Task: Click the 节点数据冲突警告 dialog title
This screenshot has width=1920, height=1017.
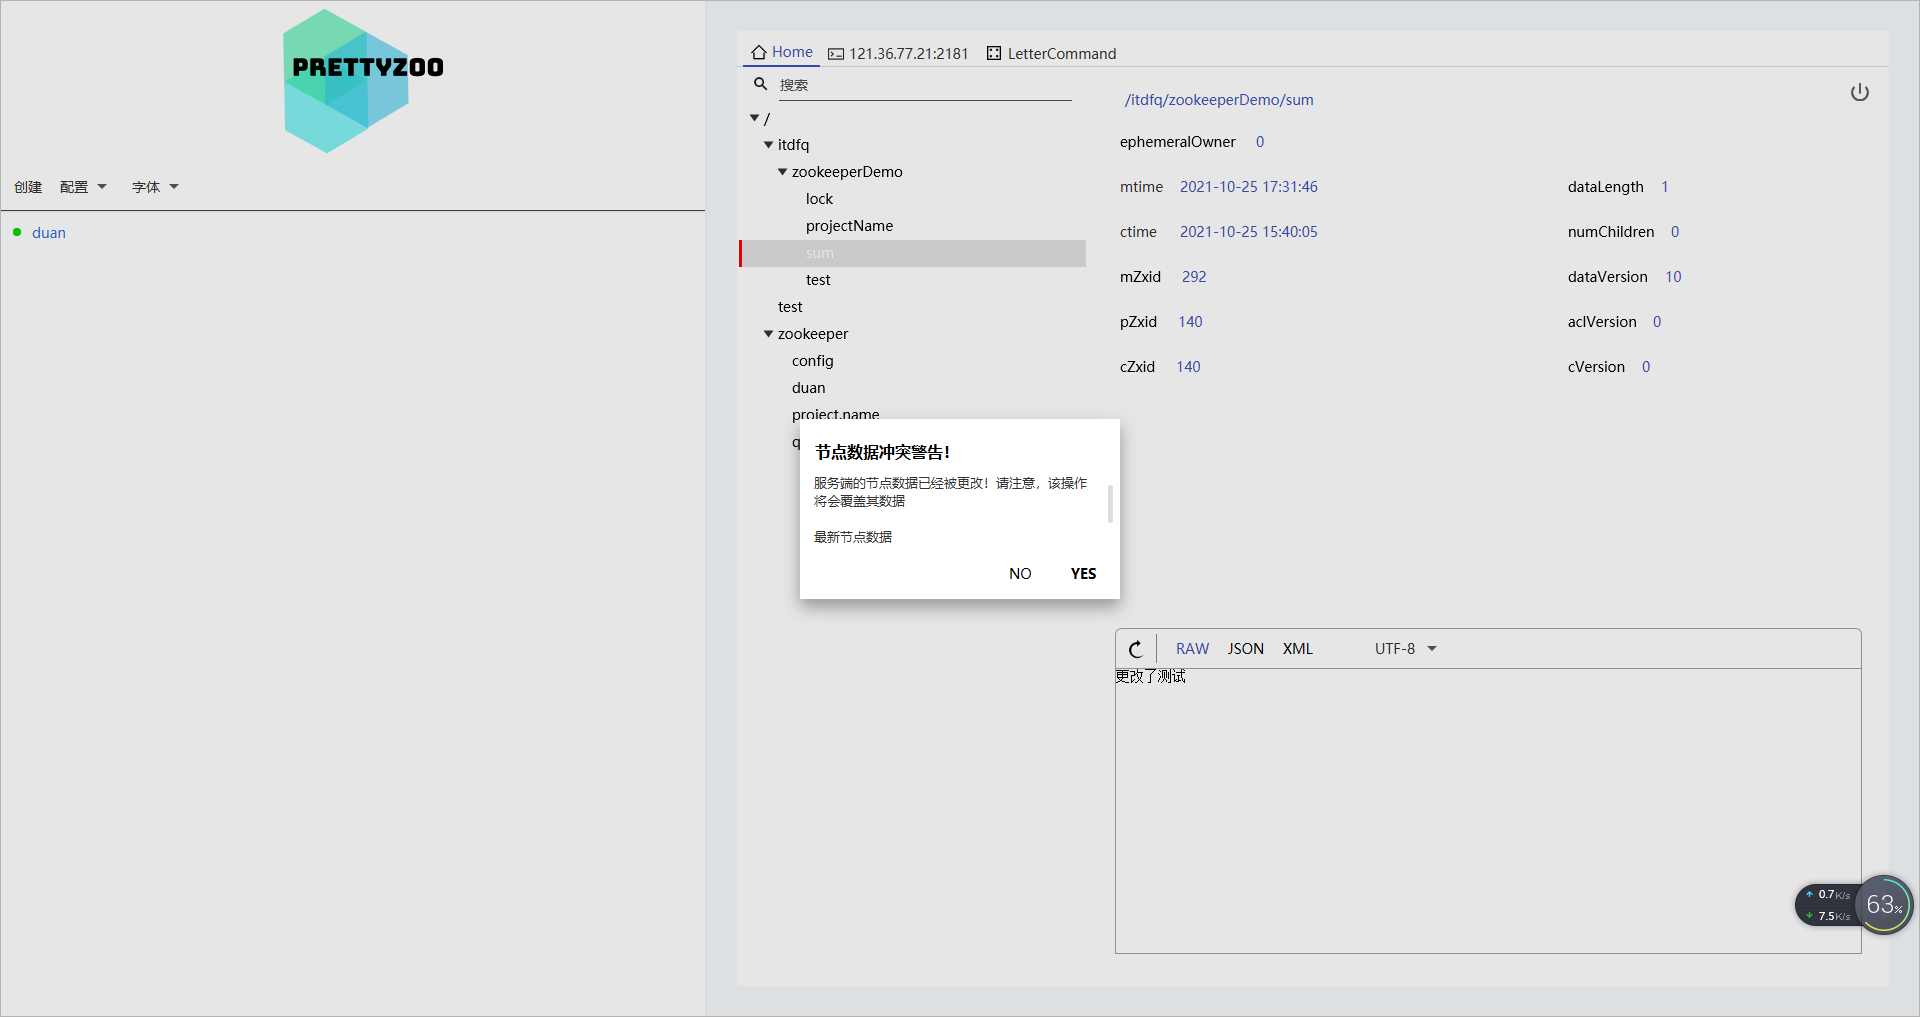Action: [x=882, y=453]
